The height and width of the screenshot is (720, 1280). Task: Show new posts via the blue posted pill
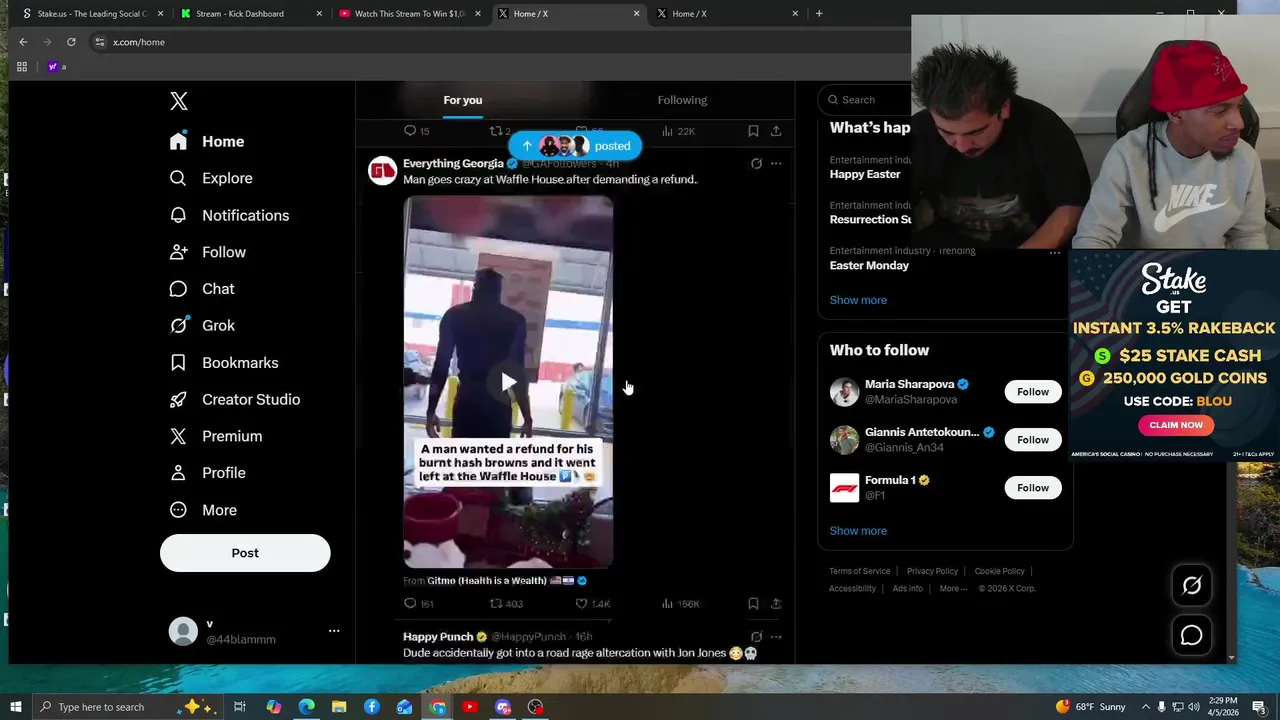click(575, 146)
